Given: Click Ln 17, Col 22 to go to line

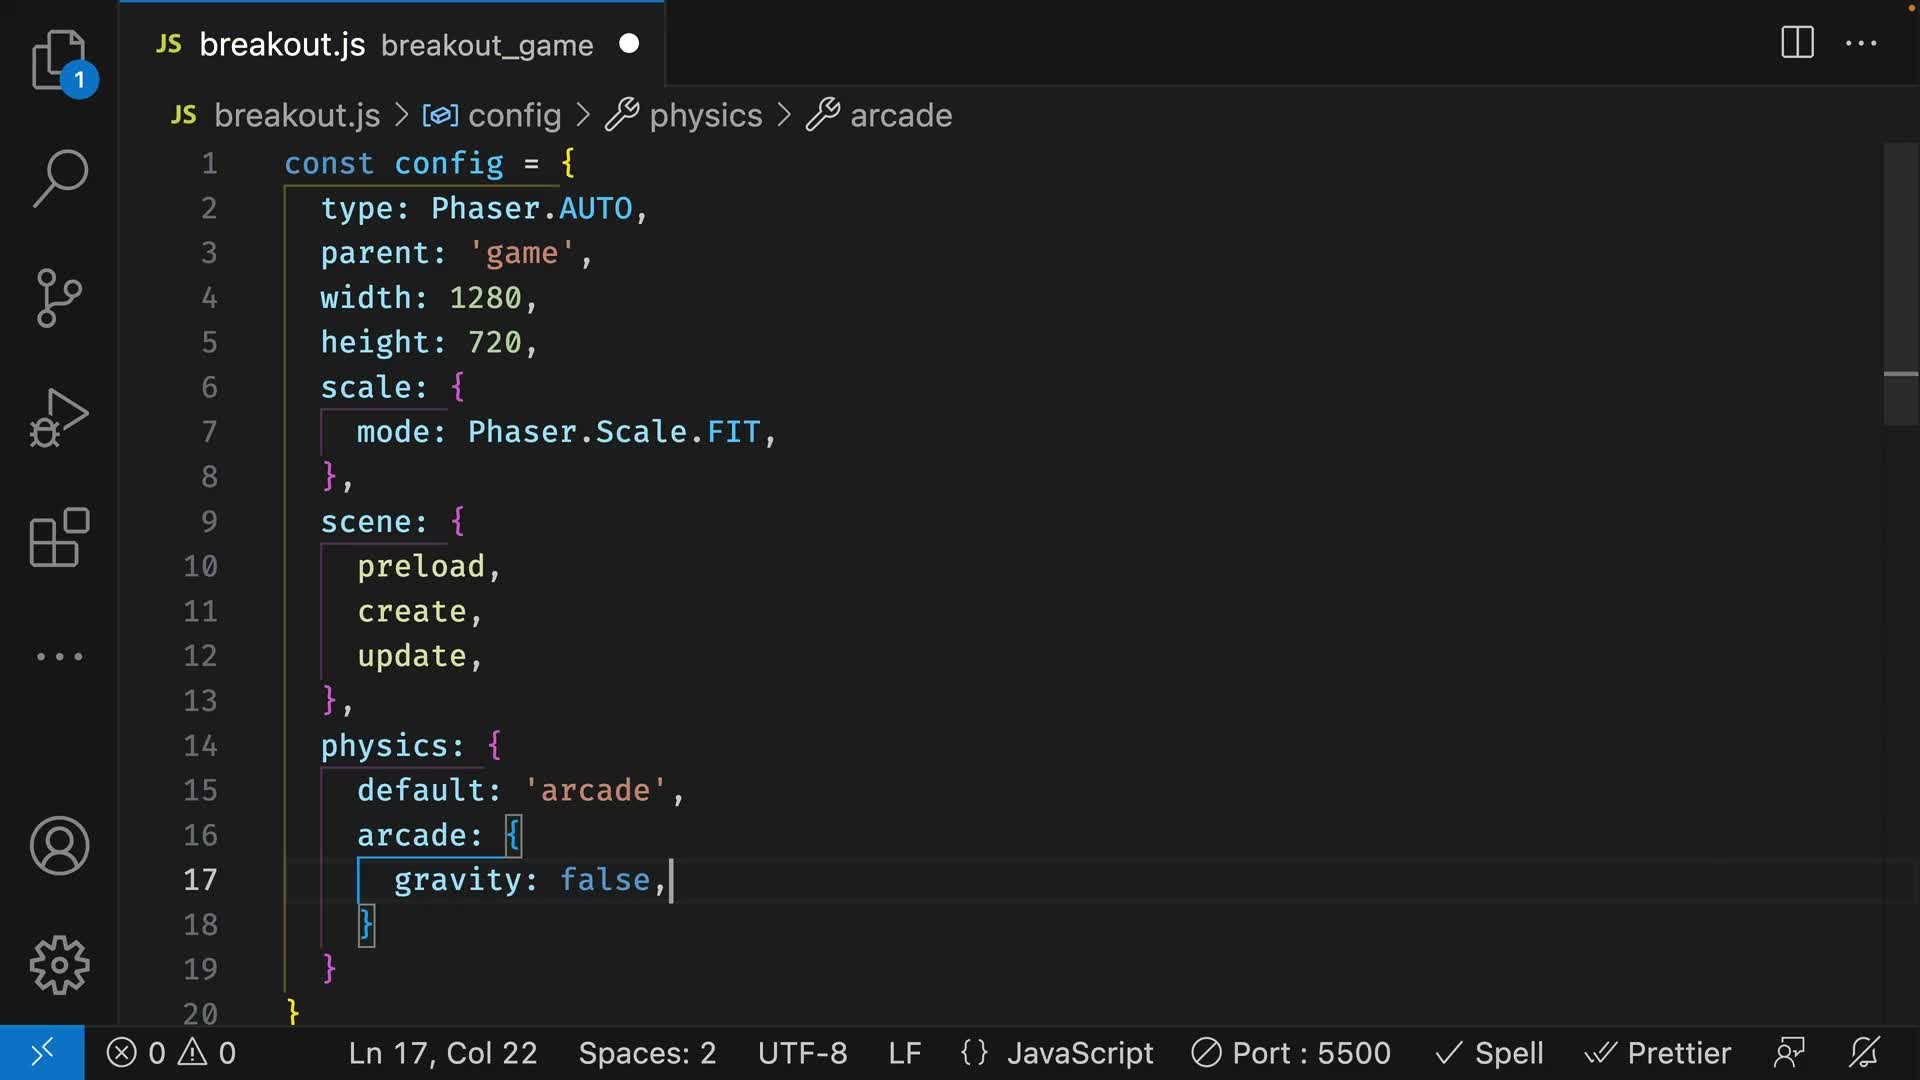Looking at the screenshot, I should (442, 1052).
